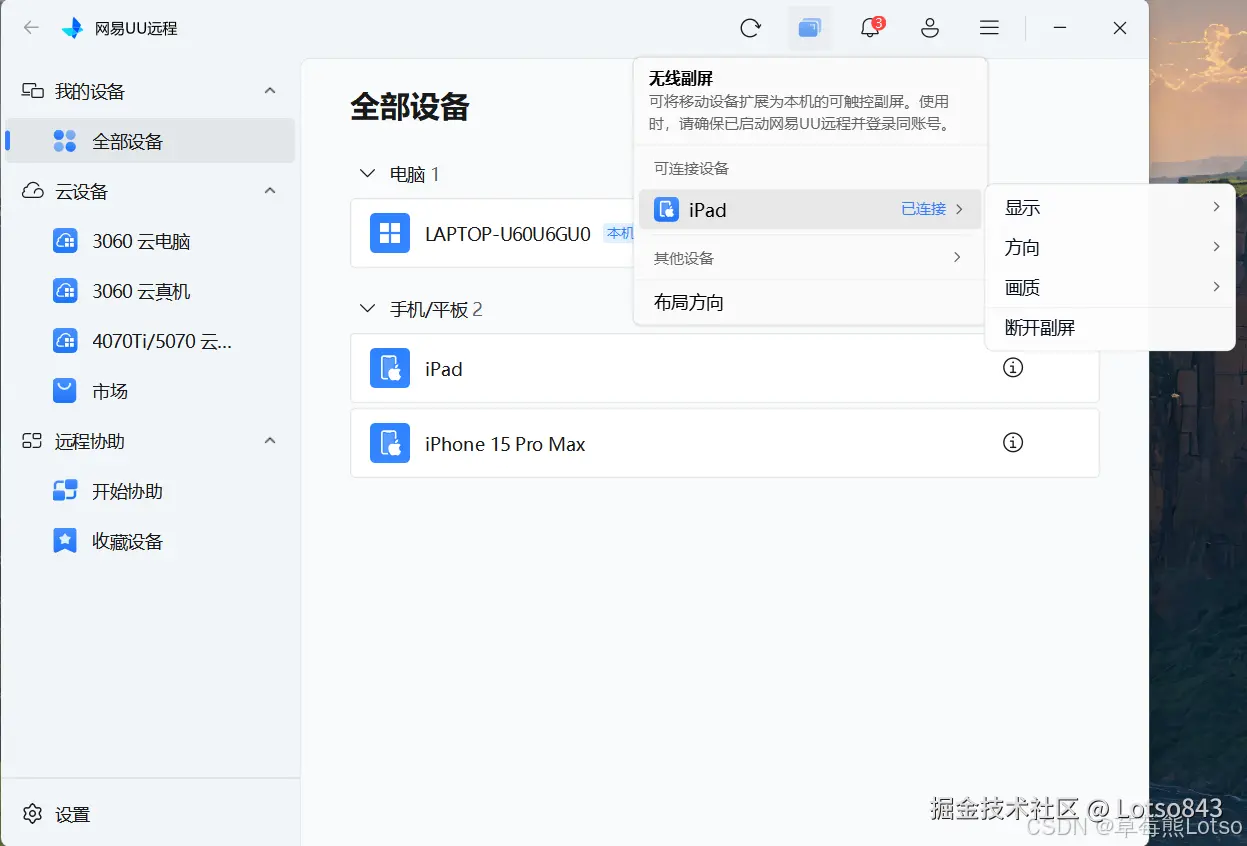Collapse the 电脑 device group
The height and width of the screenshot is (846, 1247).
pyautogui.click(x=366, y=172)
